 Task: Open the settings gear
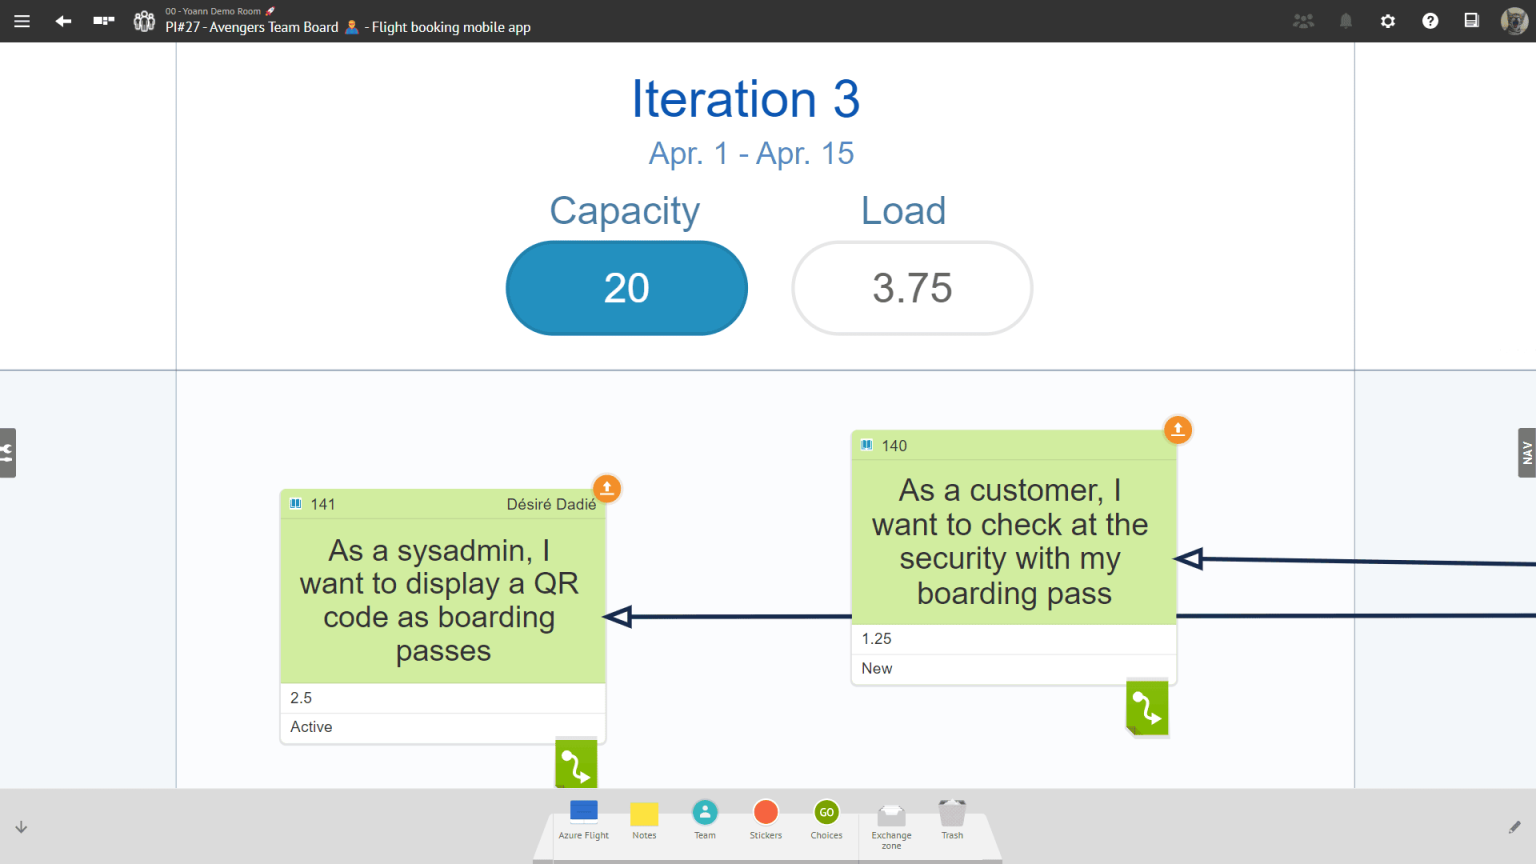pyautogui.click(x=1387, y=20)
